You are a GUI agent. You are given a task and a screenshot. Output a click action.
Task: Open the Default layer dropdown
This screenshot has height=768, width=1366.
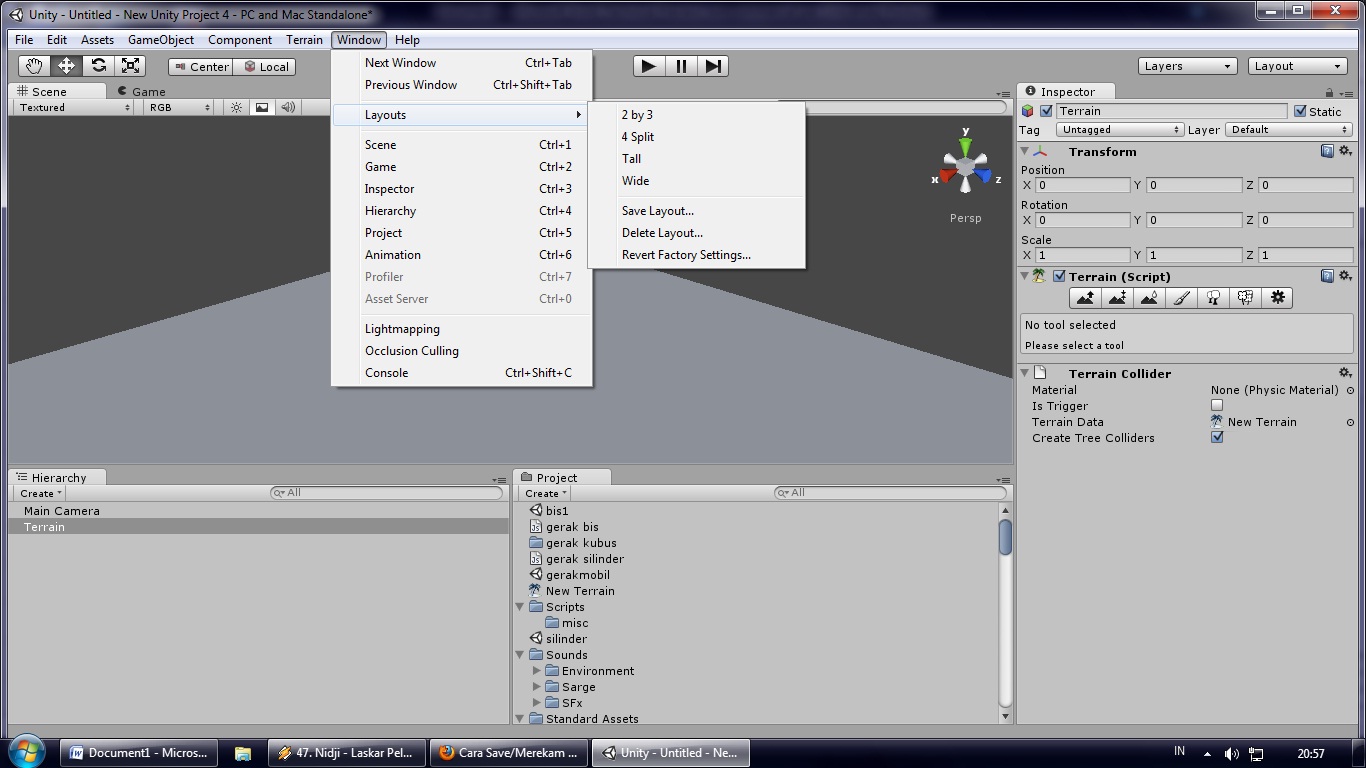[1289, 130]
